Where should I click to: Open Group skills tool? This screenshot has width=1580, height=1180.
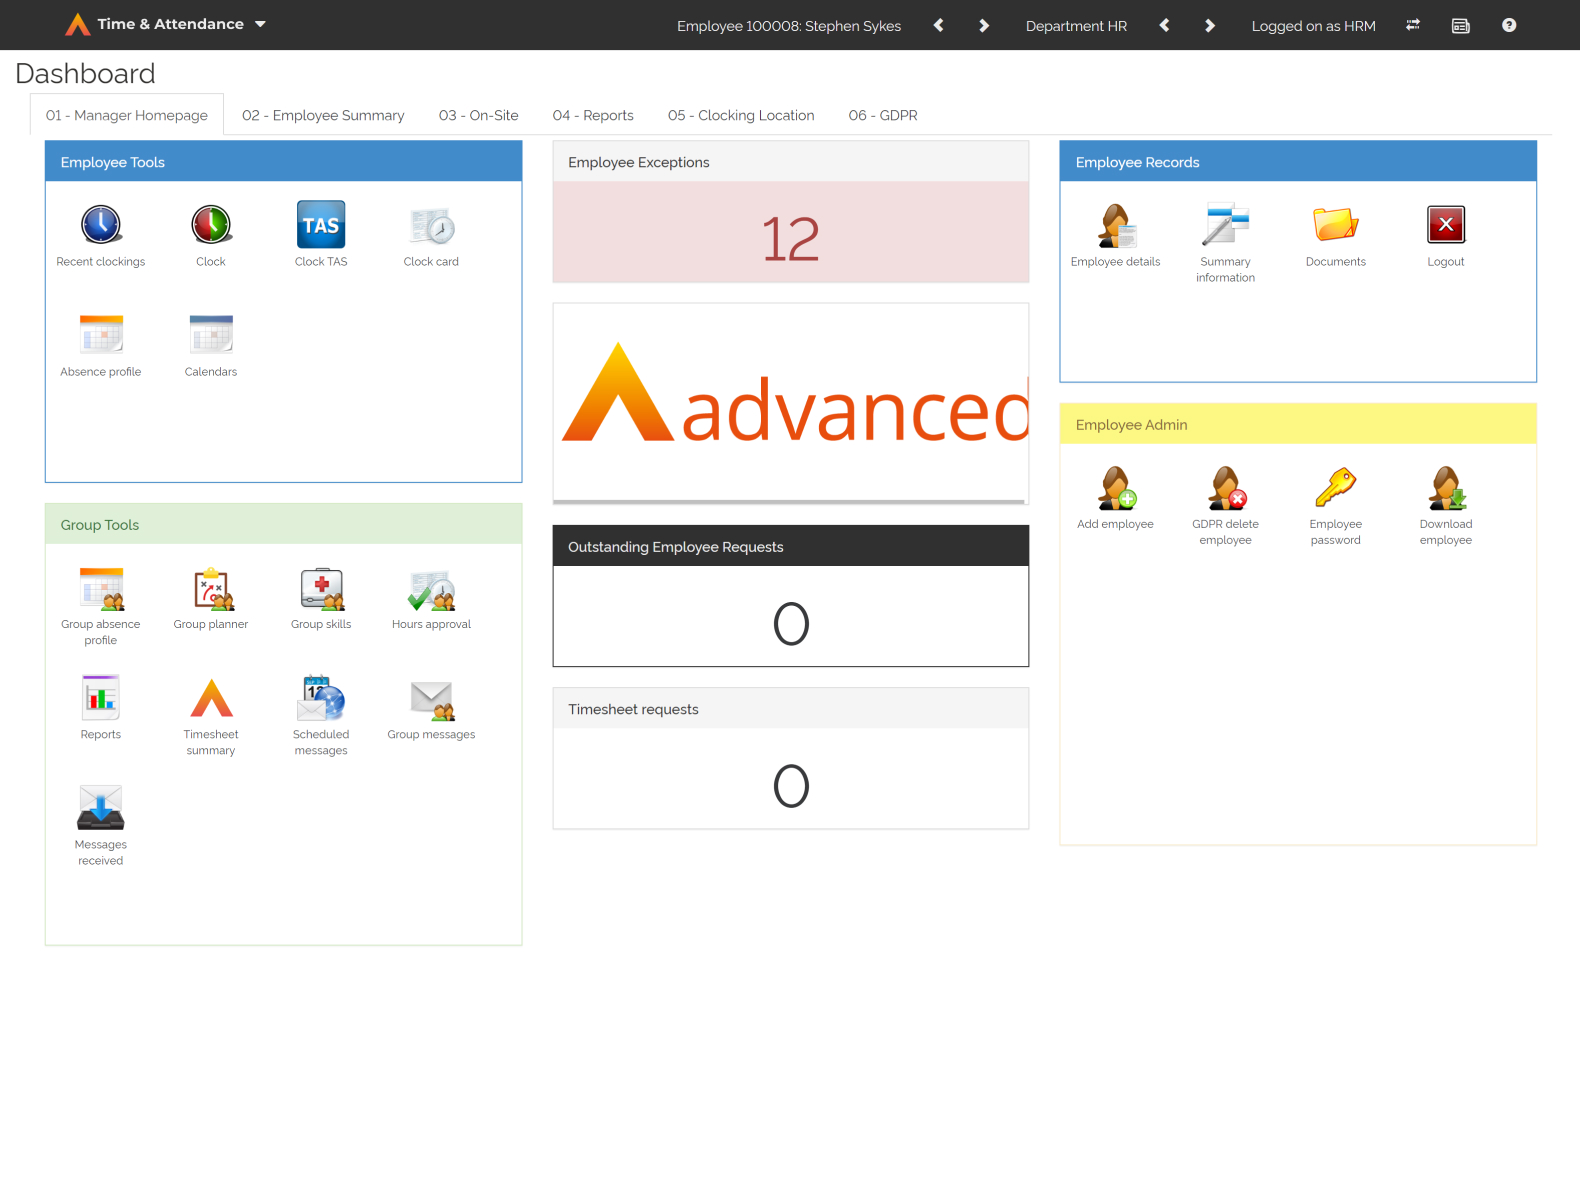click(321, 589)
